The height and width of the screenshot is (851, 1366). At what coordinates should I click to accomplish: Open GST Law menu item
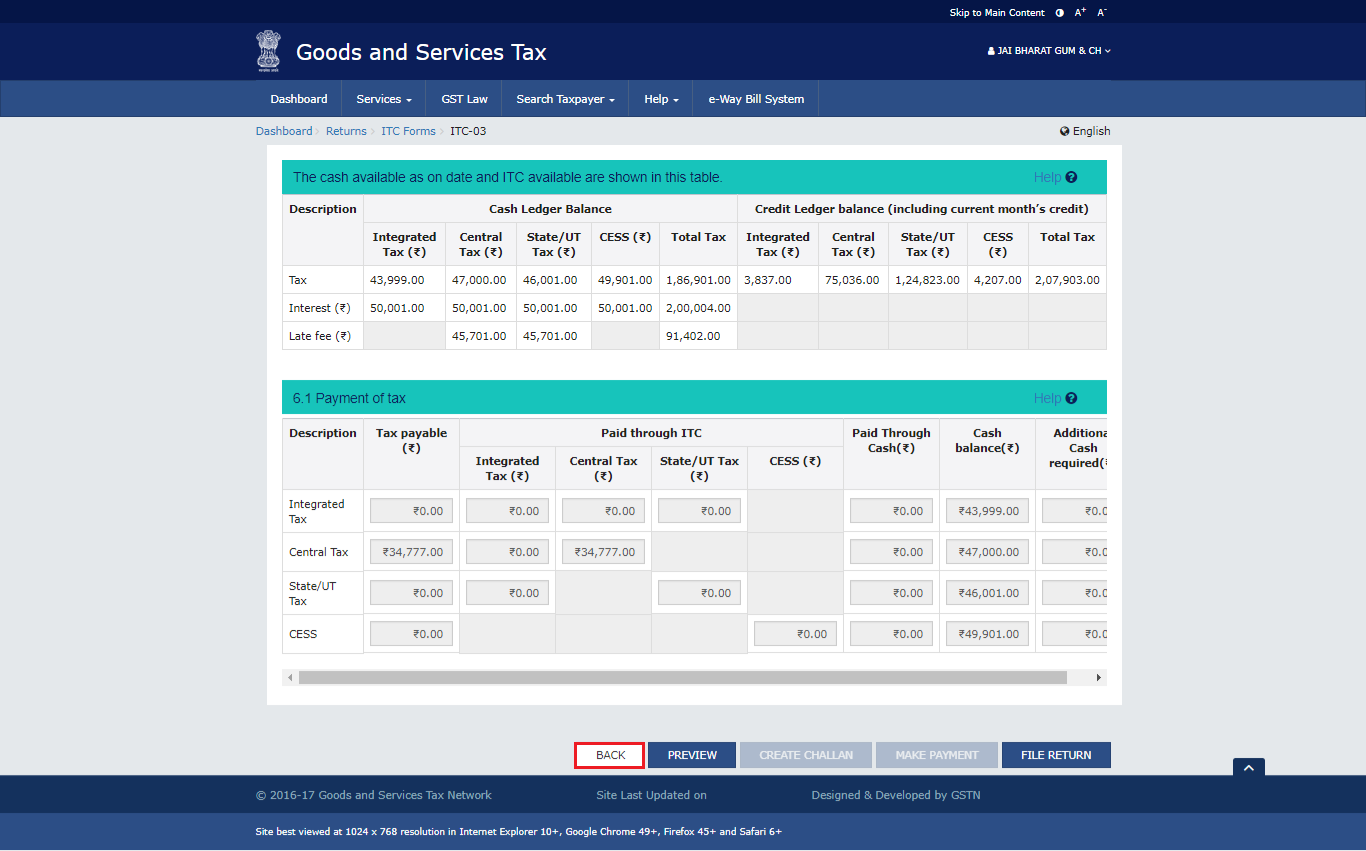tap(465, 99)
